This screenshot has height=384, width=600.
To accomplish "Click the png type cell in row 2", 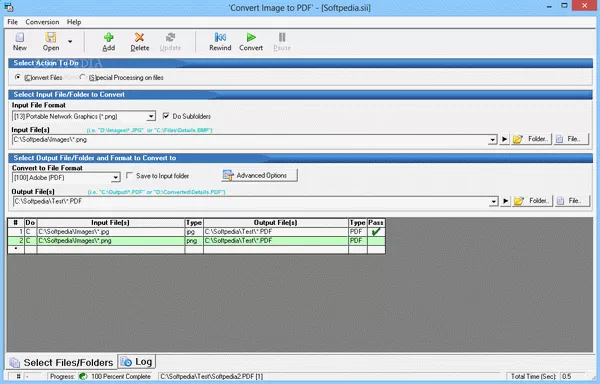I will [x=194, y=241].
